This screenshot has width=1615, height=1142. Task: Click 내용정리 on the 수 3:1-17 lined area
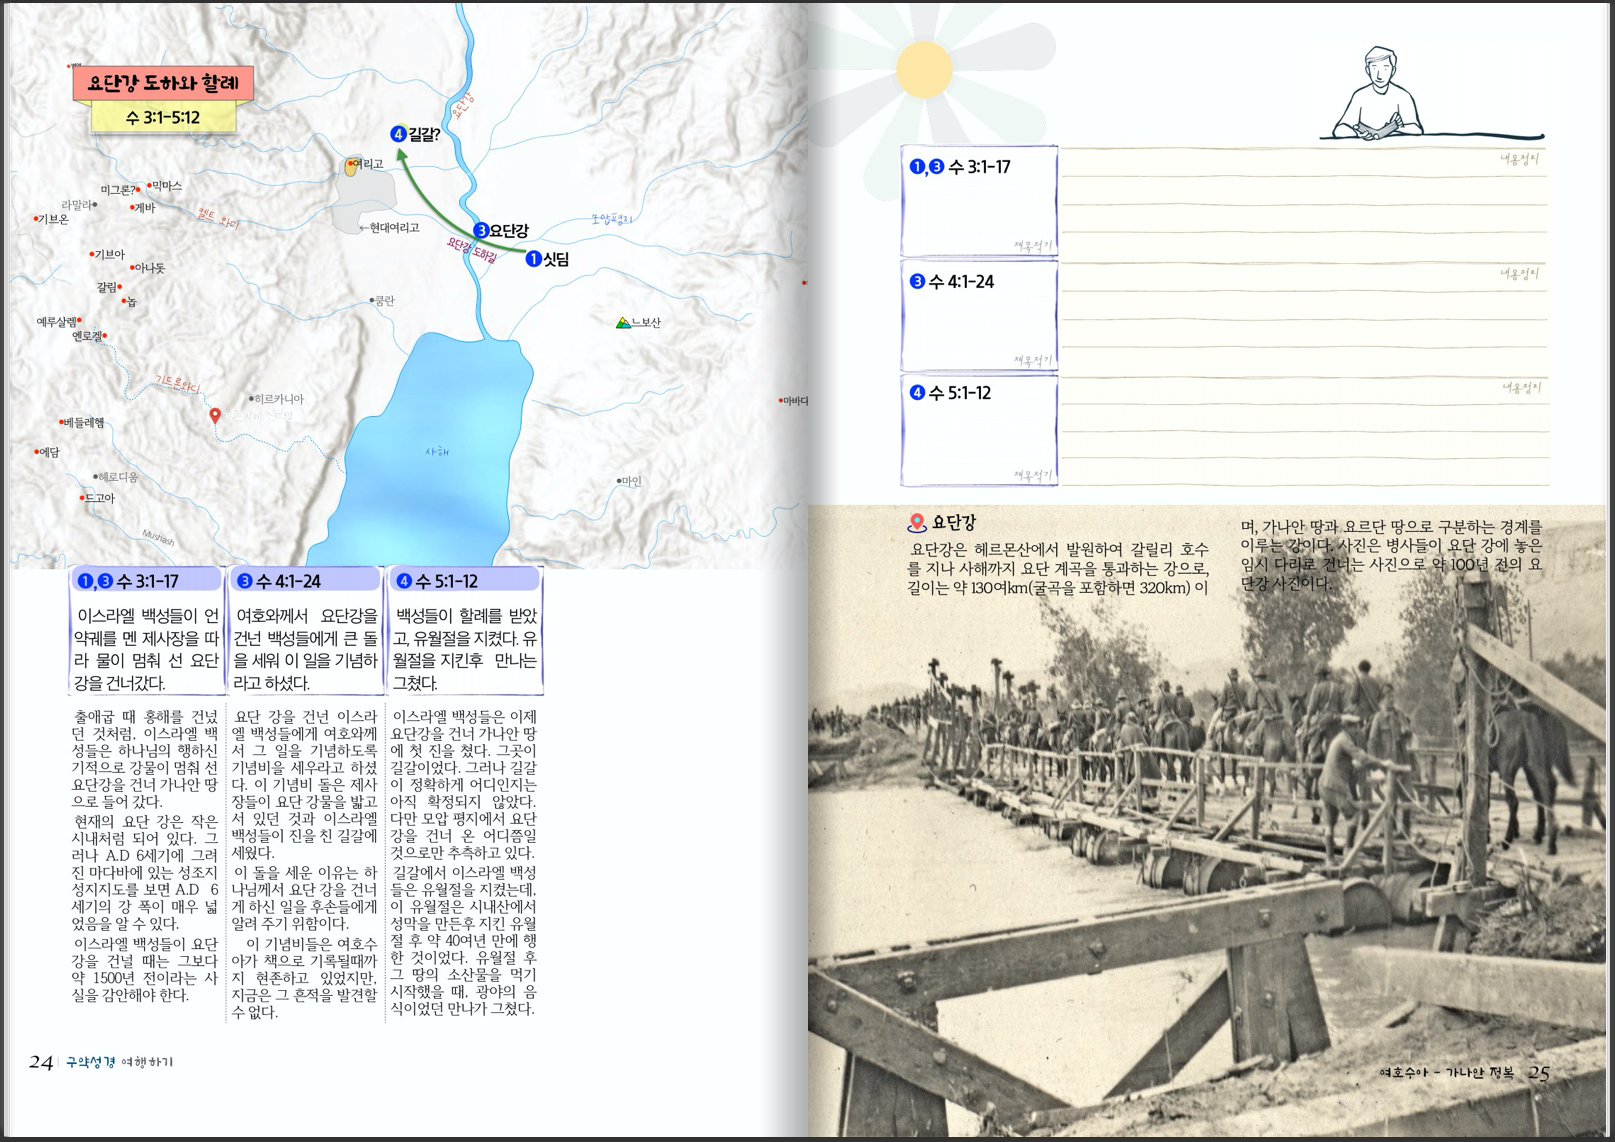pos(1520,158)
